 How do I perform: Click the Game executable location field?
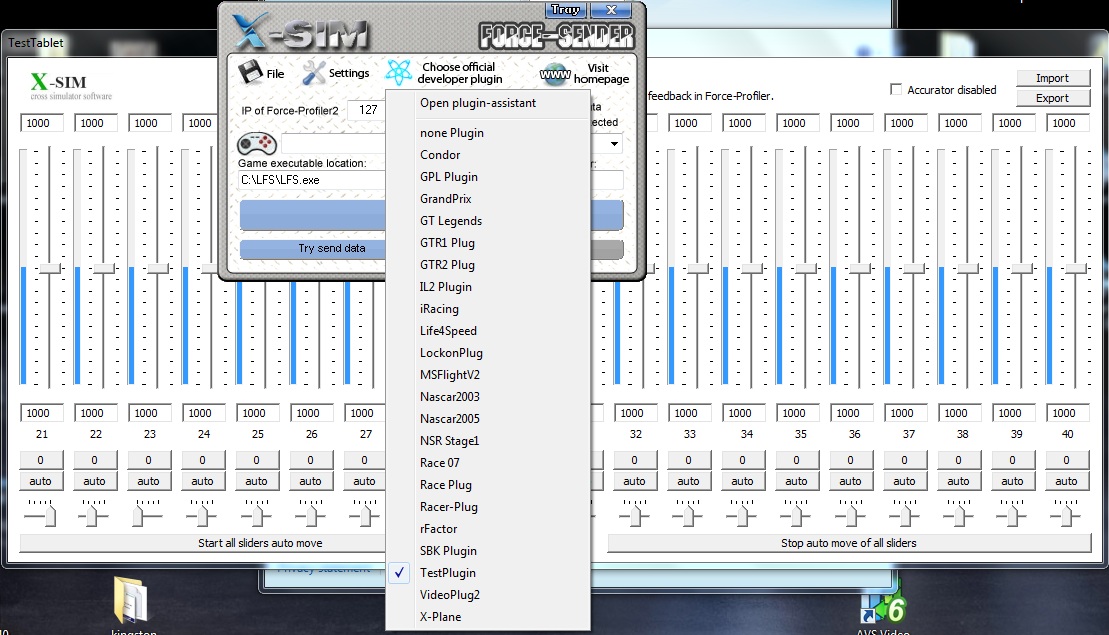311,180
